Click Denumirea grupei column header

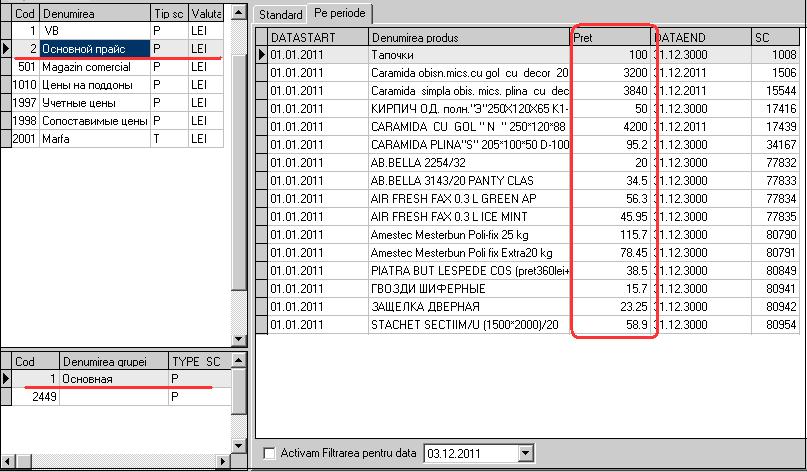point(114,362)
